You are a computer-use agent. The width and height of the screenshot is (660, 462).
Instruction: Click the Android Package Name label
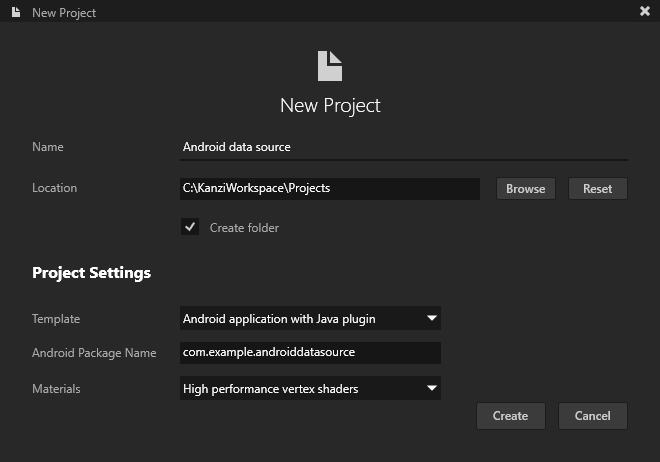tap(94, 352)
